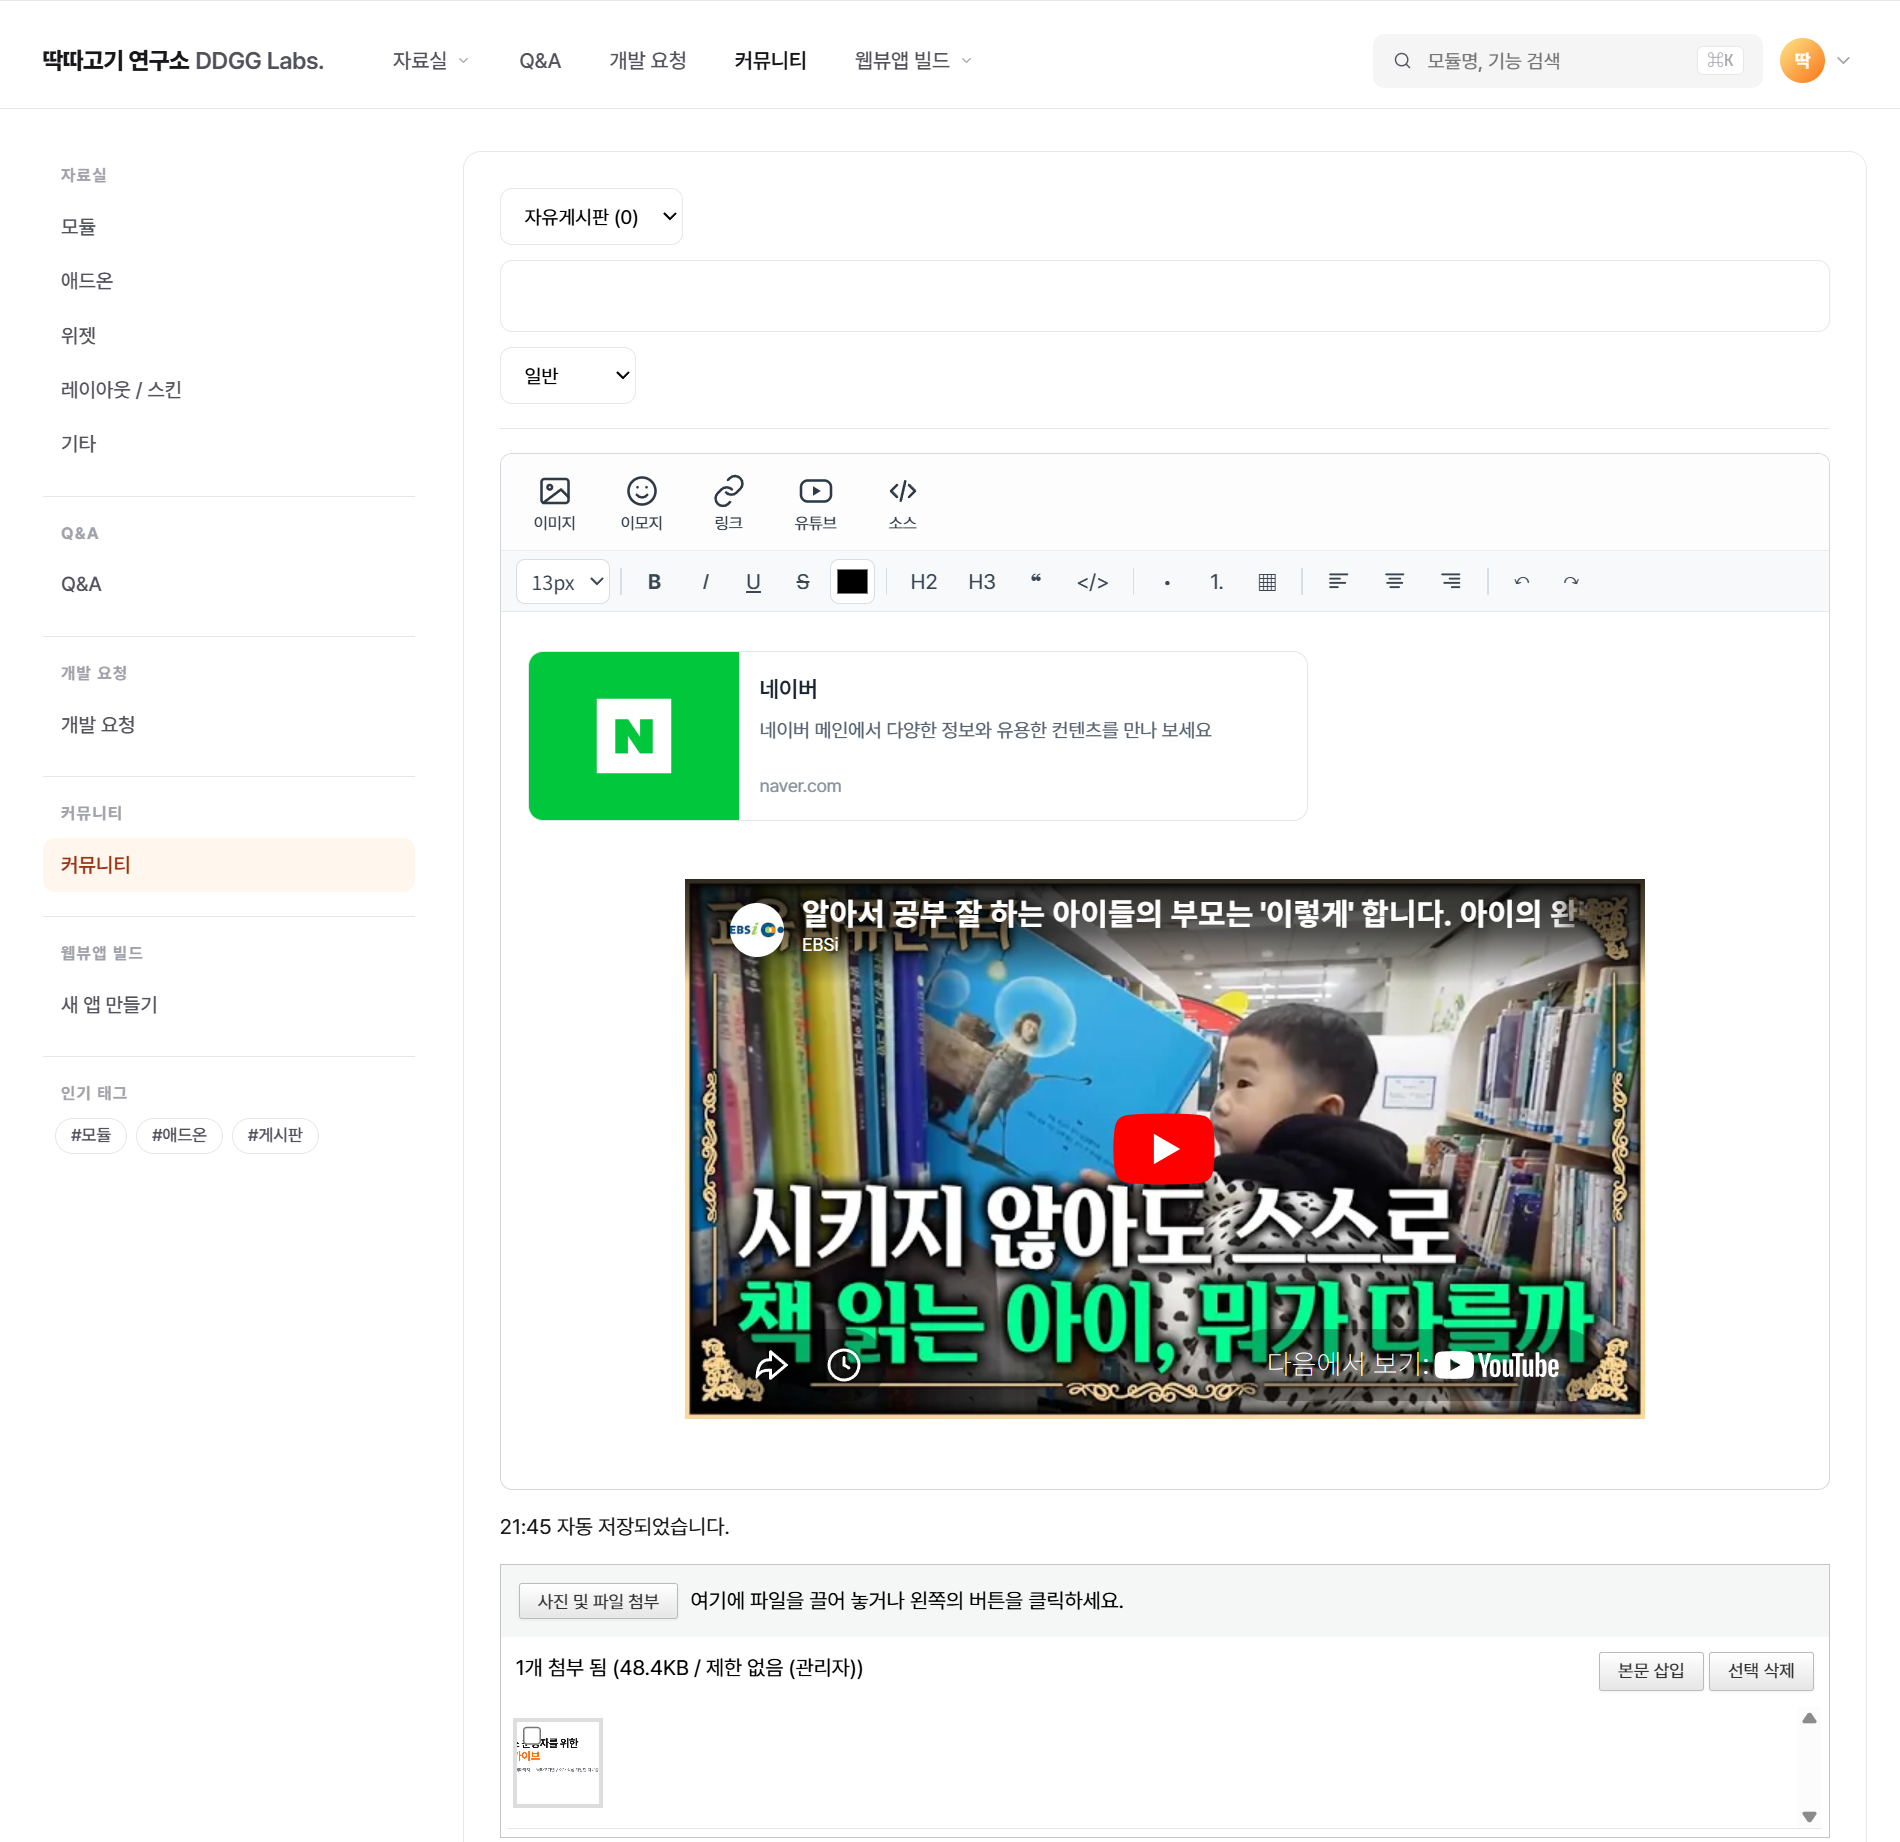Click the 본문 삽입 button
1900x1842 pixels.
(1651, 1671)
